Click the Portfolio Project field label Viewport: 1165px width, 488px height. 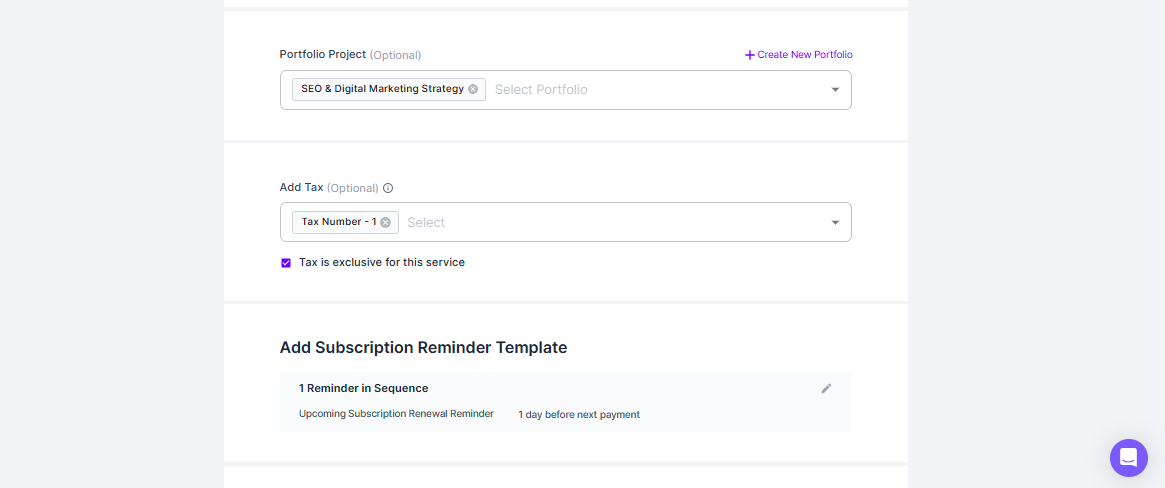[x=323, y=55]
